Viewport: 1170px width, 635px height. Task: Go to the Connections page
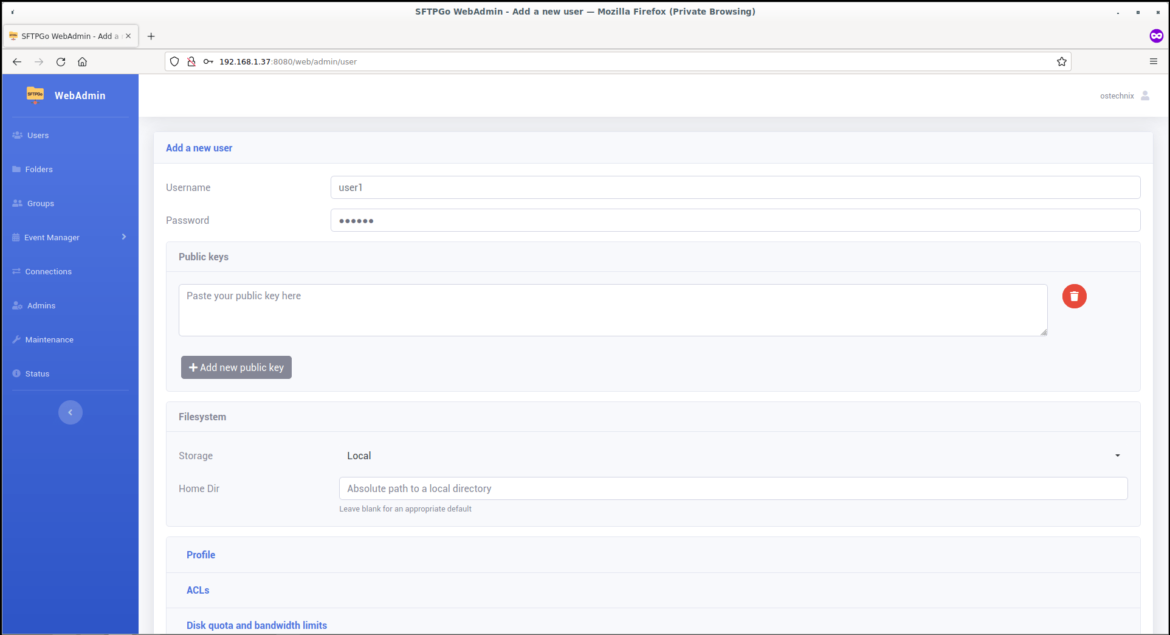(46, 271)
